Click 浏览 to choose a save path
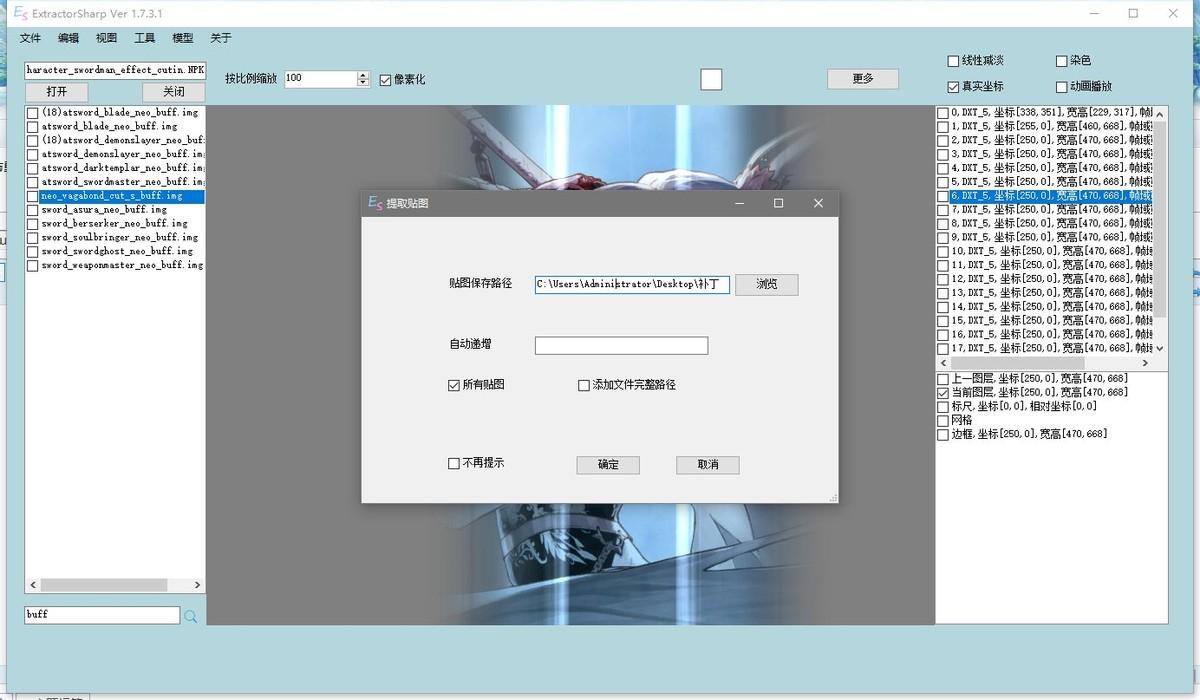The image size is (1200, 700). tap(766, 284)
